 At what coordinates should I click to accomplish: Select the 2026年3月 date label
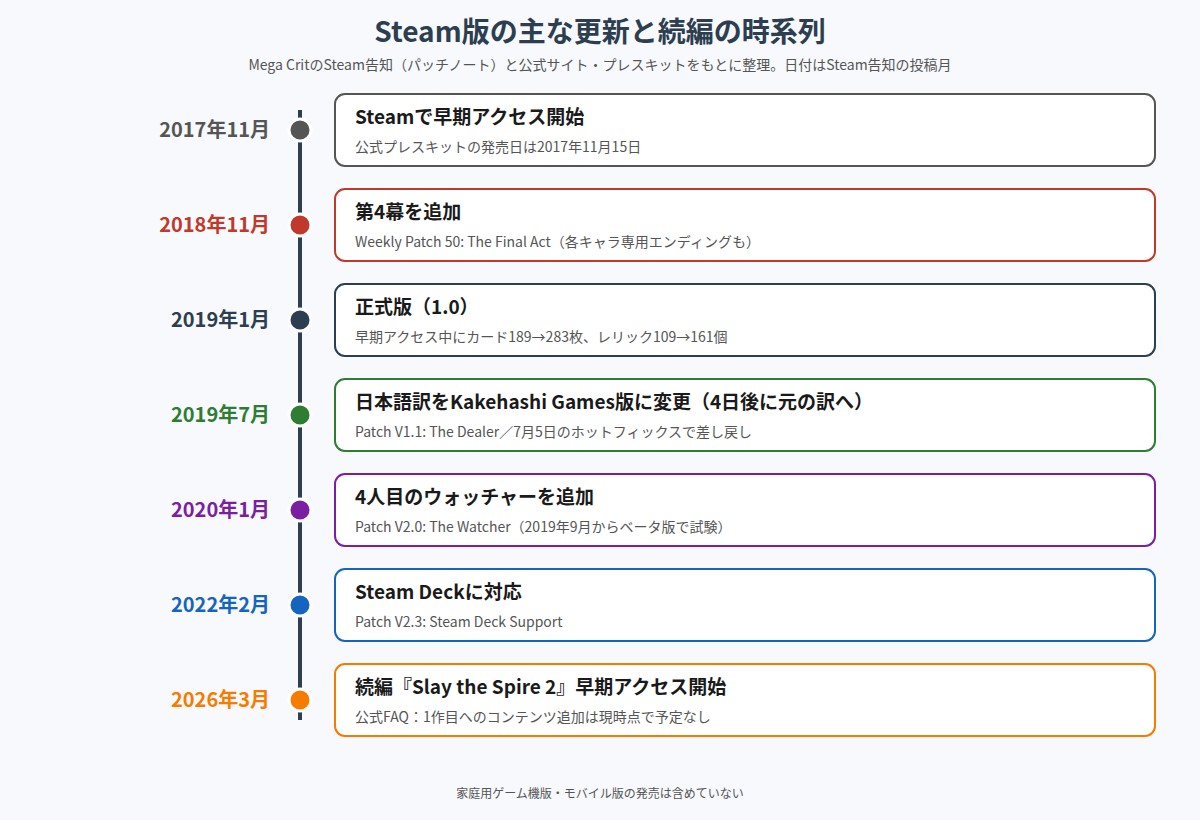click(220, 700)
